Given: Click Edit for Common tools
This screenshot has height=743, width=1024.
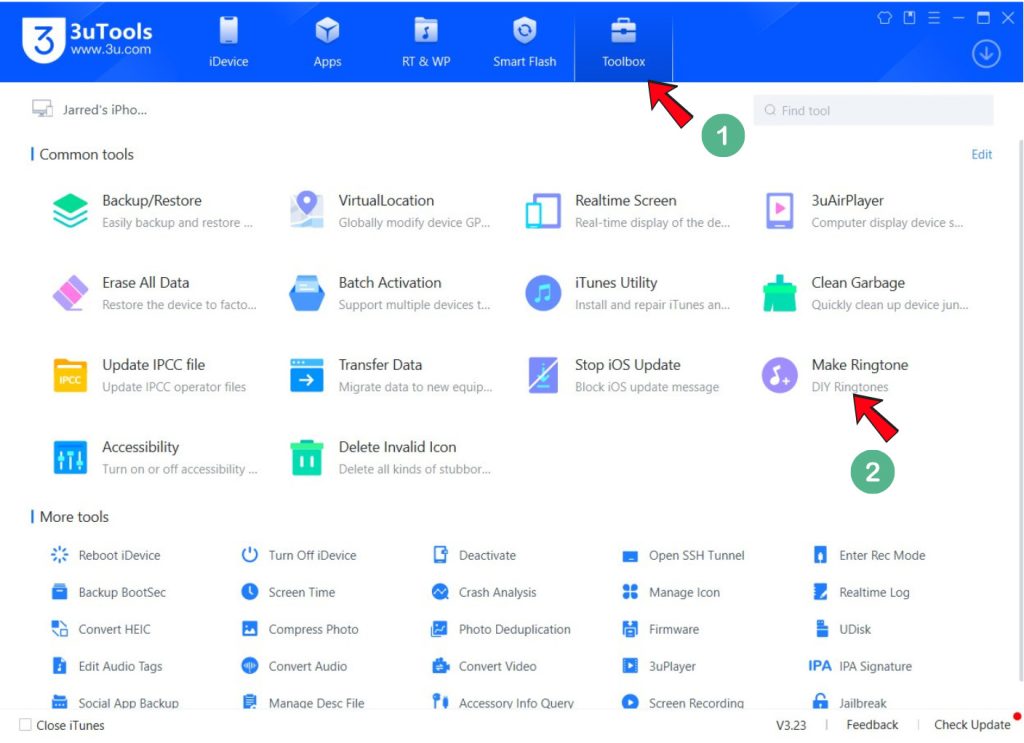Looking at the screenshot, I should point(982,154).
